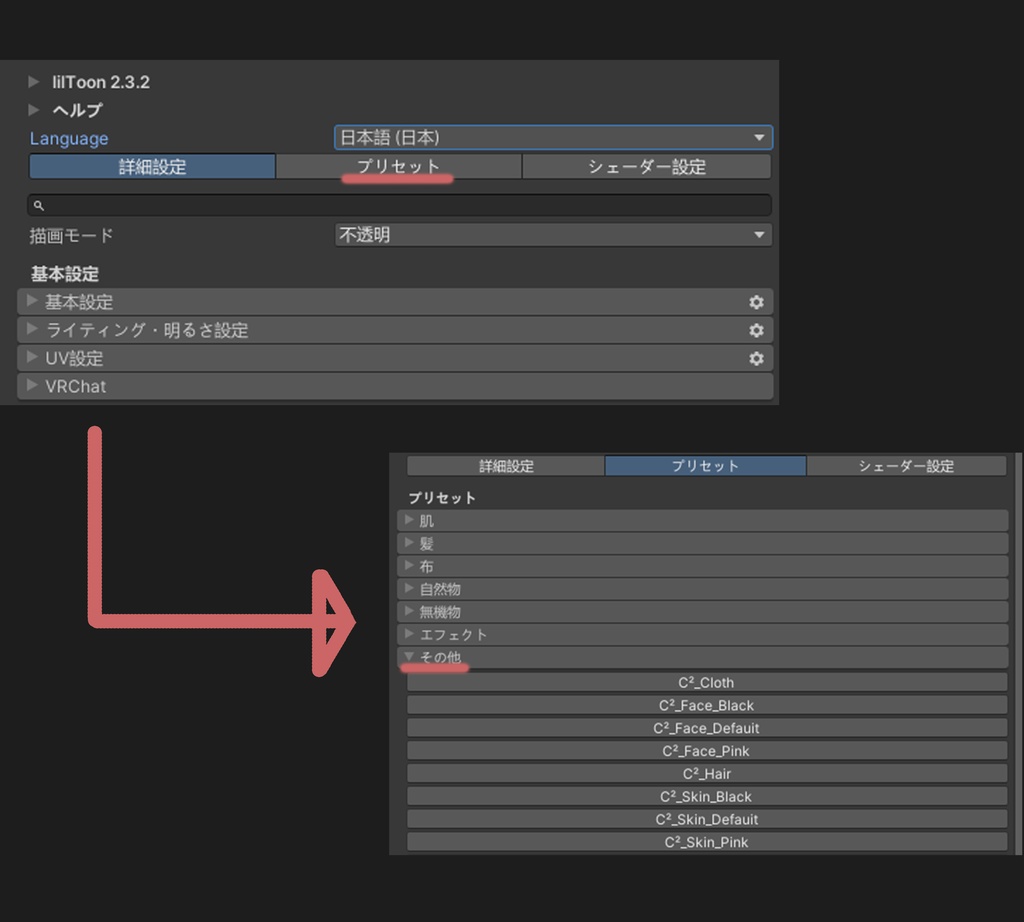1024x922 pixels.
Task: Click the Language label
Action: click(x=69, y=138)
